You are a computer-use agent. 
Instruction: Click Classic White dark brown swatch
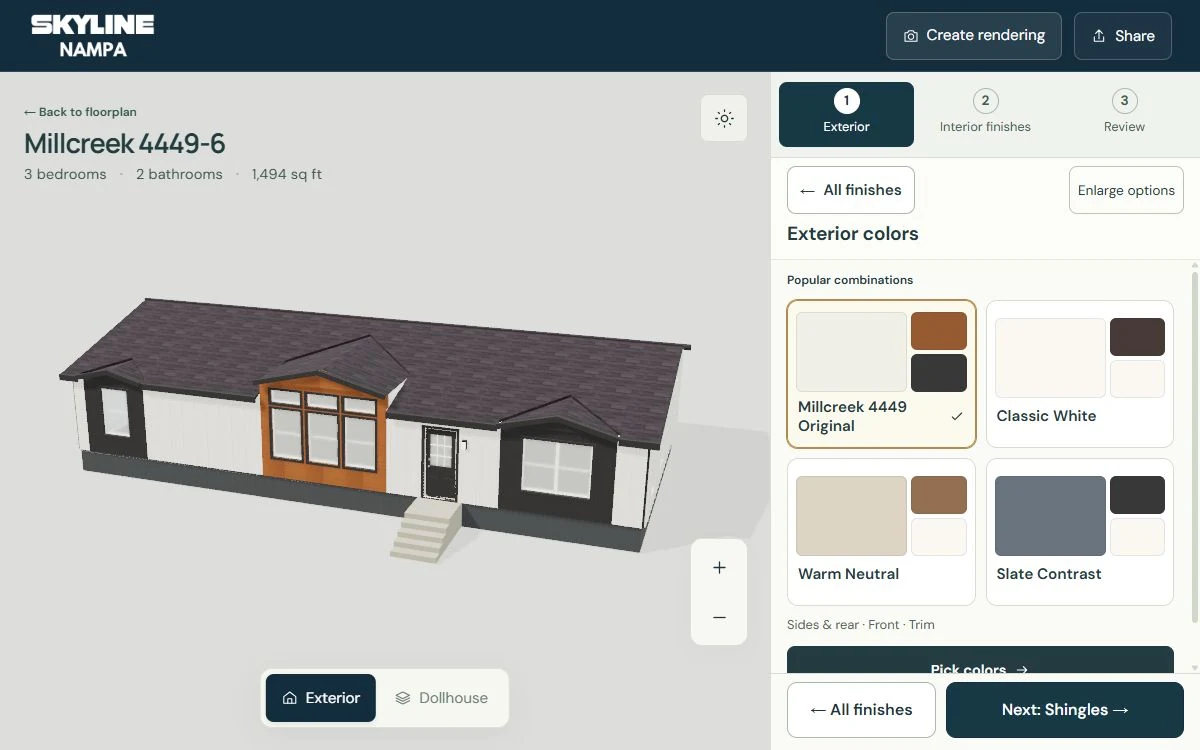(1137, 337)
